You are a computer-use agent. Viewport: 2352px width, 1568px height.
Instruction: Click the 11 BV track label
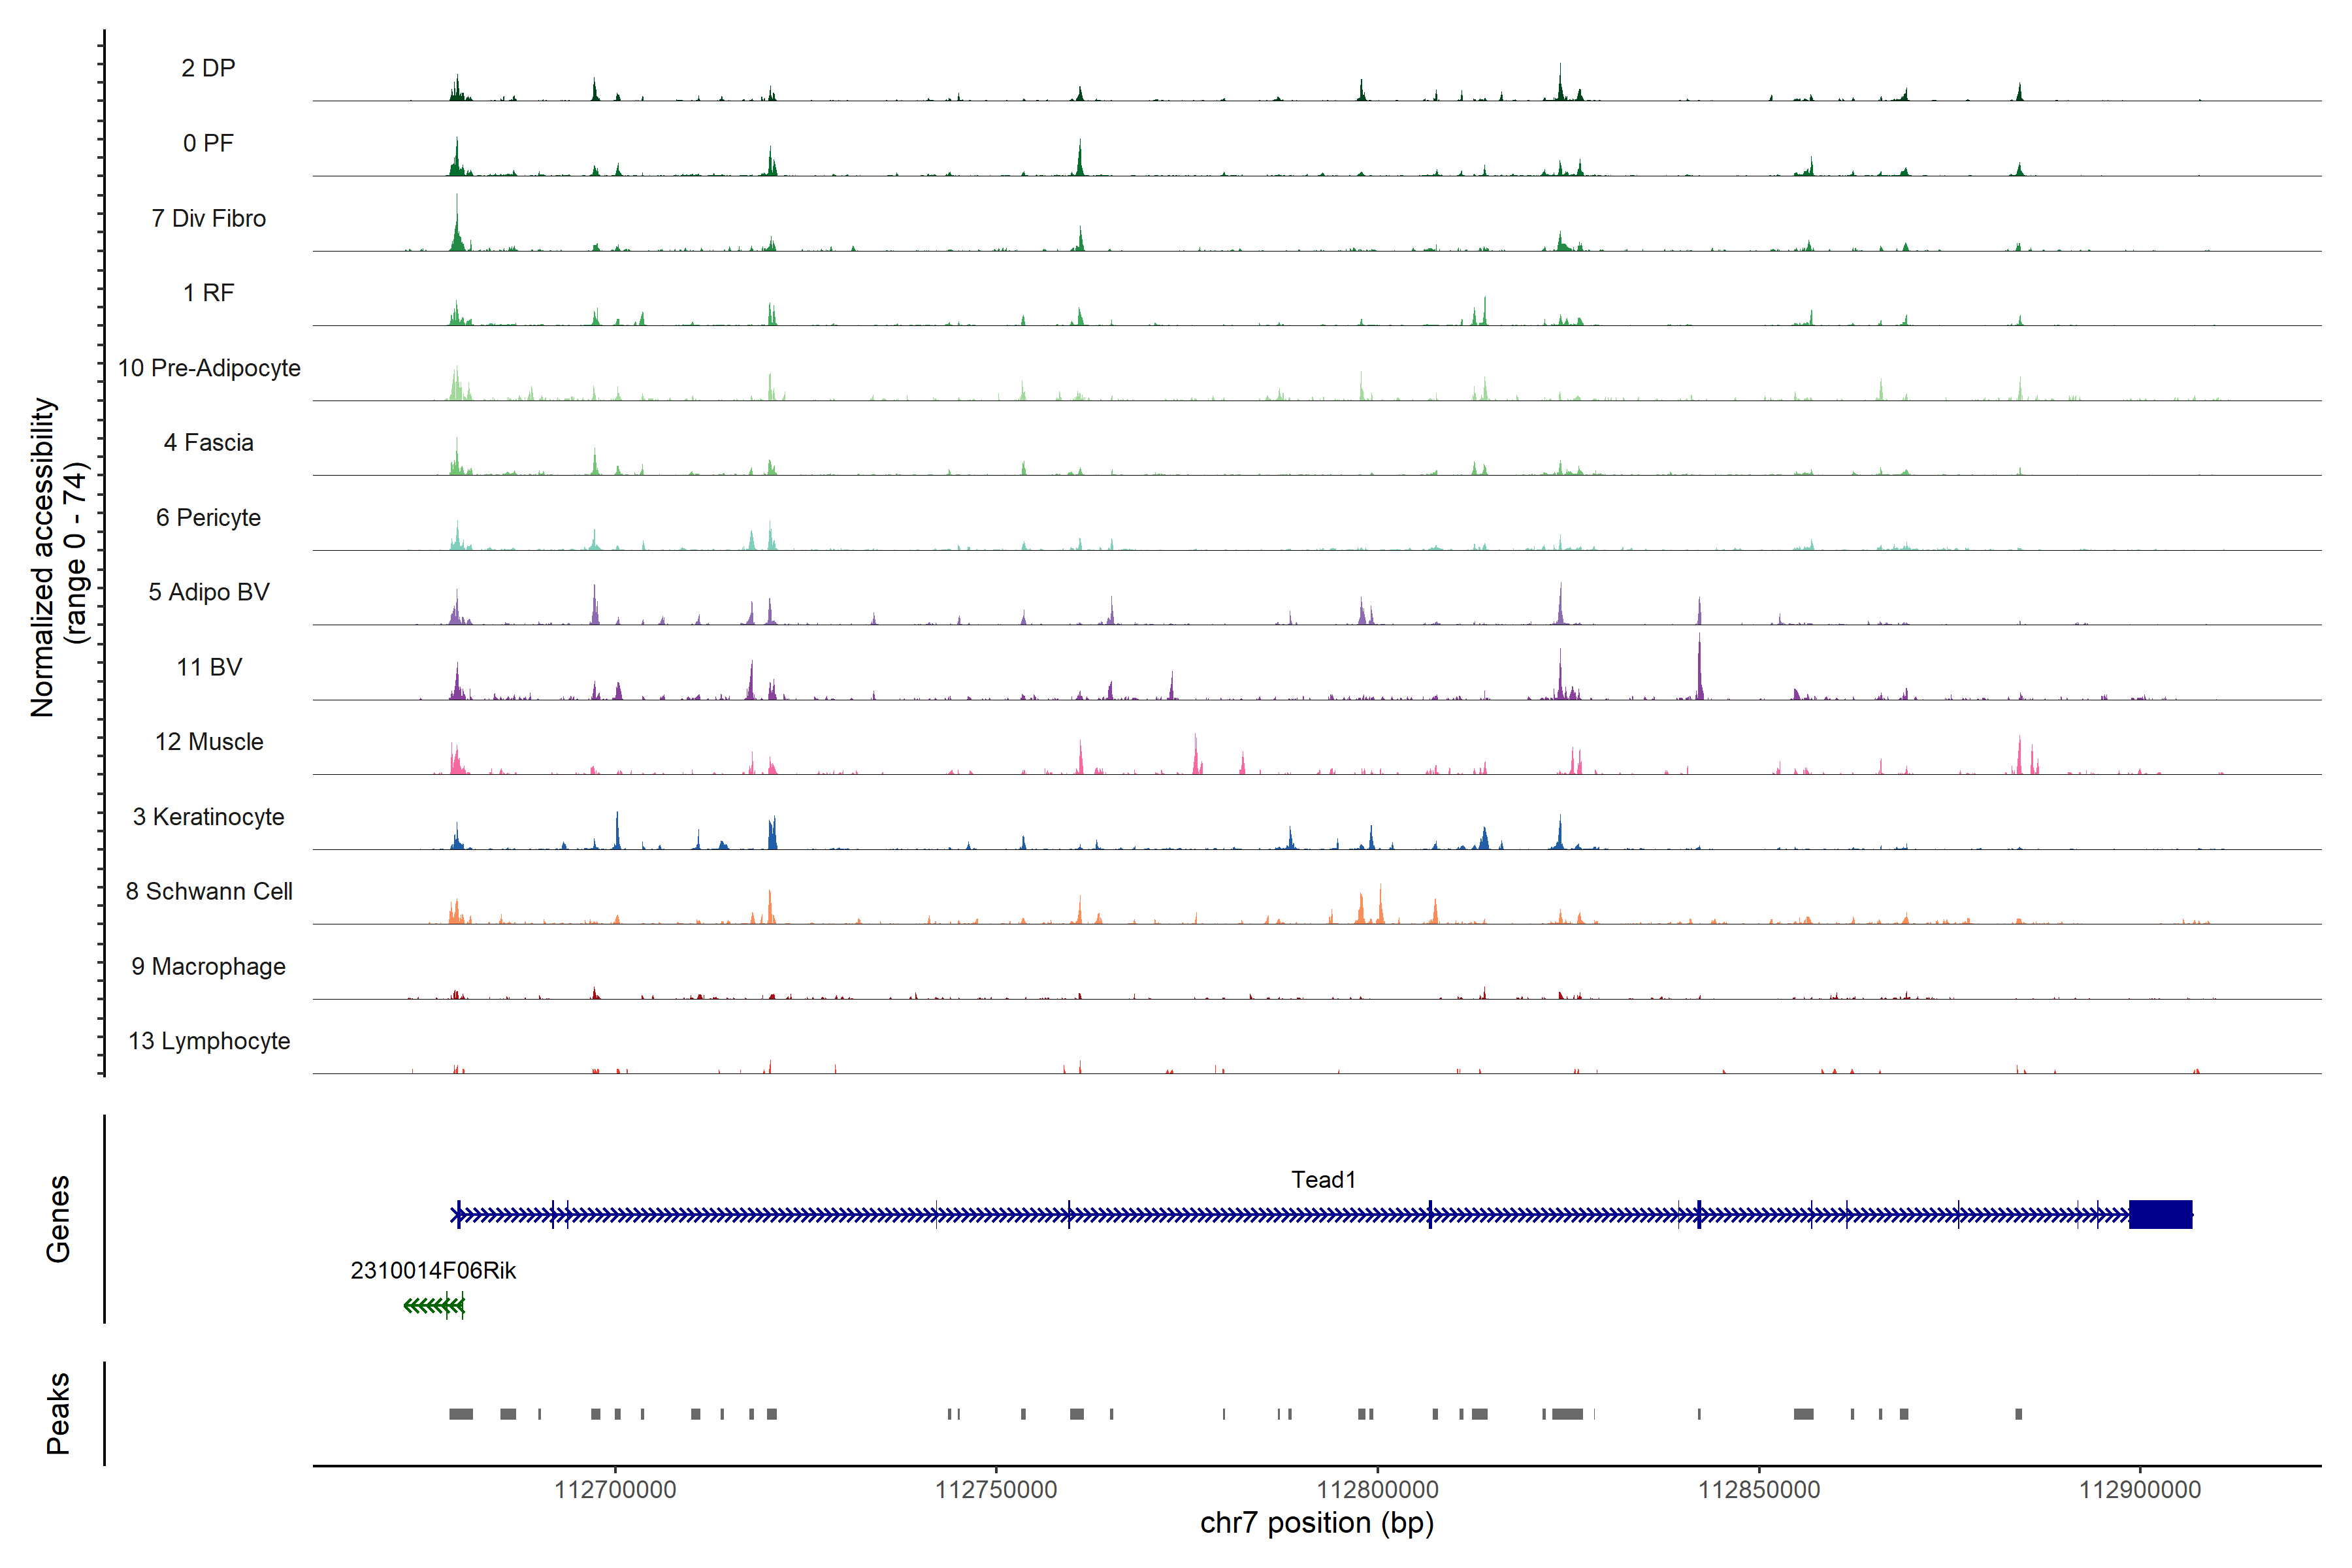(x=208, y=667)
